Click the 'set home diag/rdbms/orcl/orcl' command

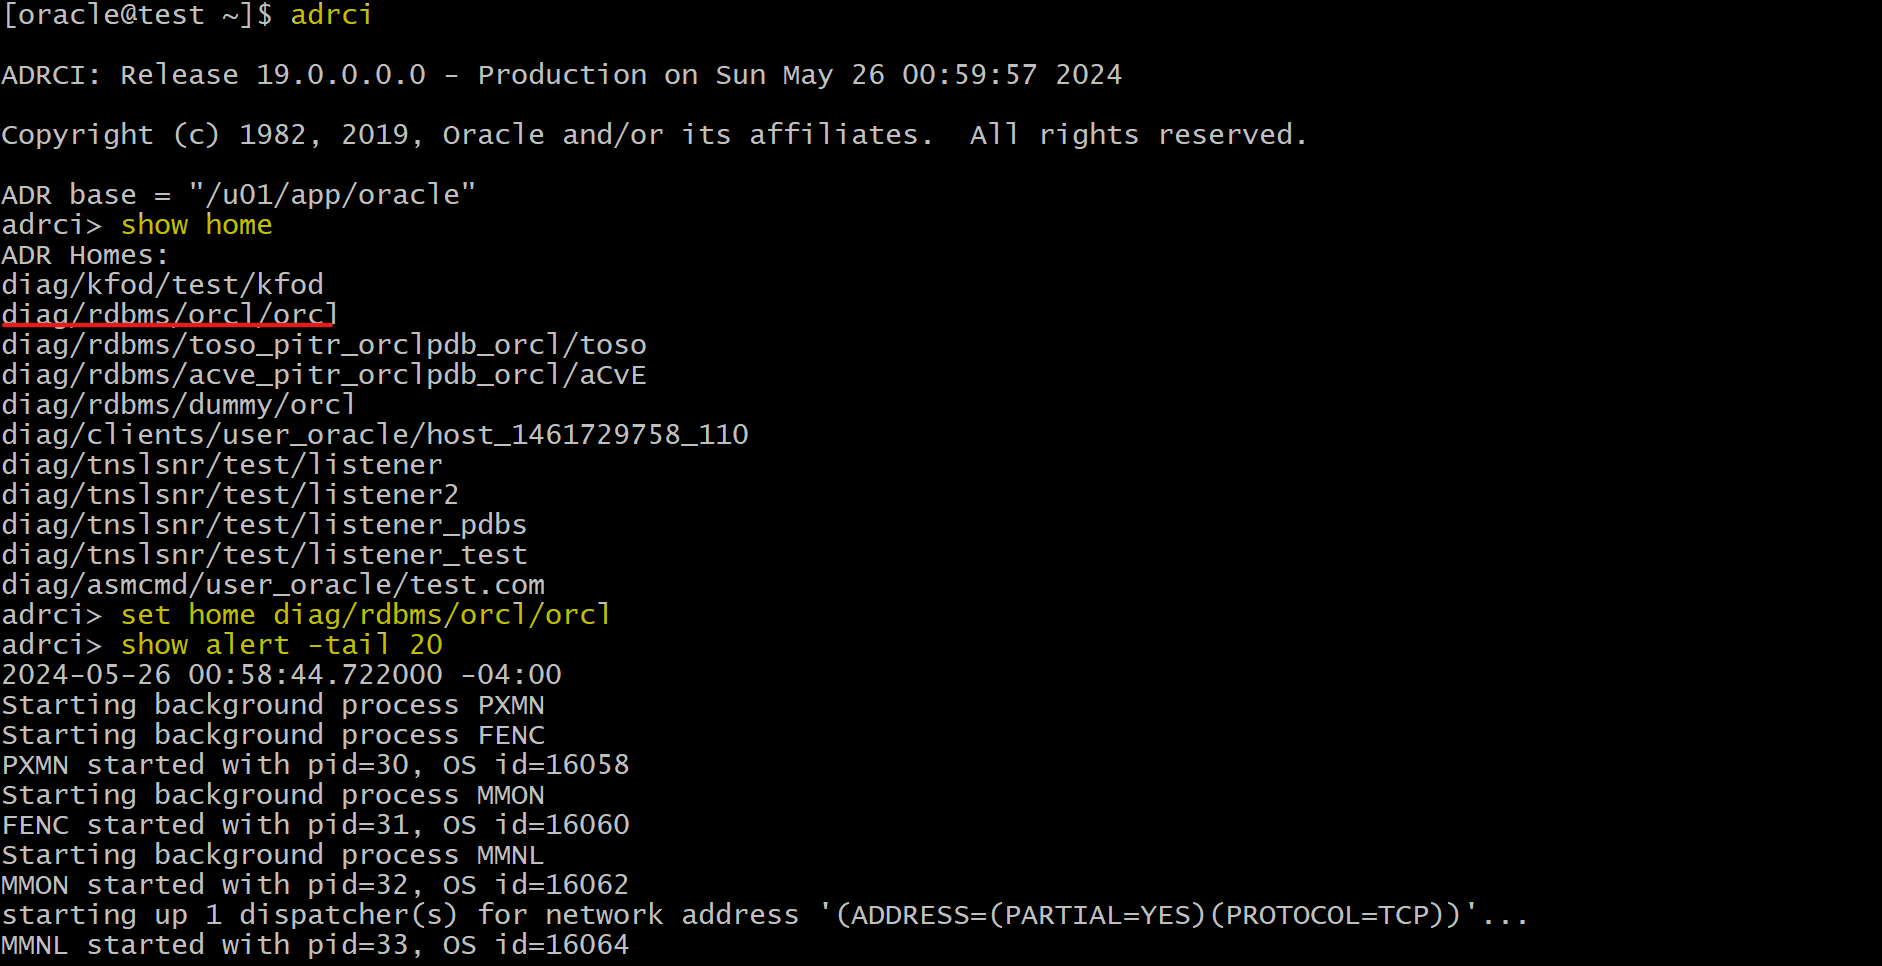(x=366, y=615)
